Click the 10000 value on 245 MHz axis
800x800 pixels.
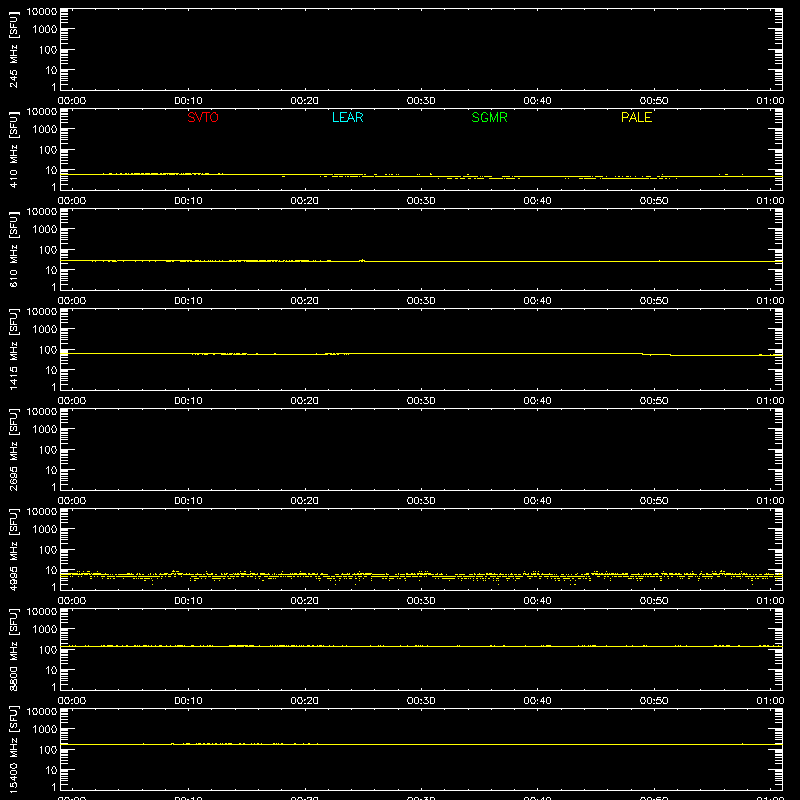click(42, 12)
